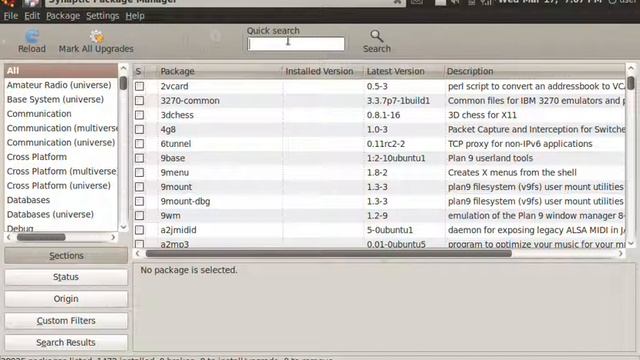640x360 pixels.
Task: Click the Status filter button
Action: (x=66, y=277)
